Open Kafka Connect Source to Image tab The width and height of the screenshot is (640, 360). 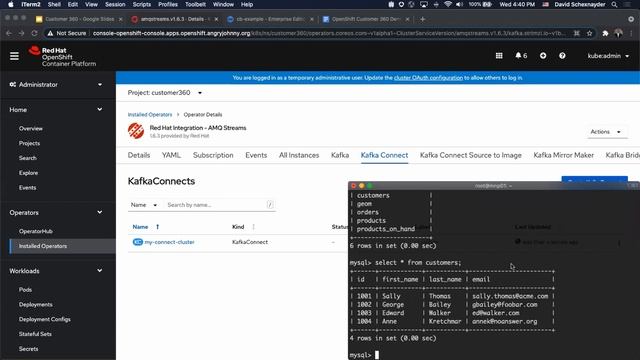471,155
